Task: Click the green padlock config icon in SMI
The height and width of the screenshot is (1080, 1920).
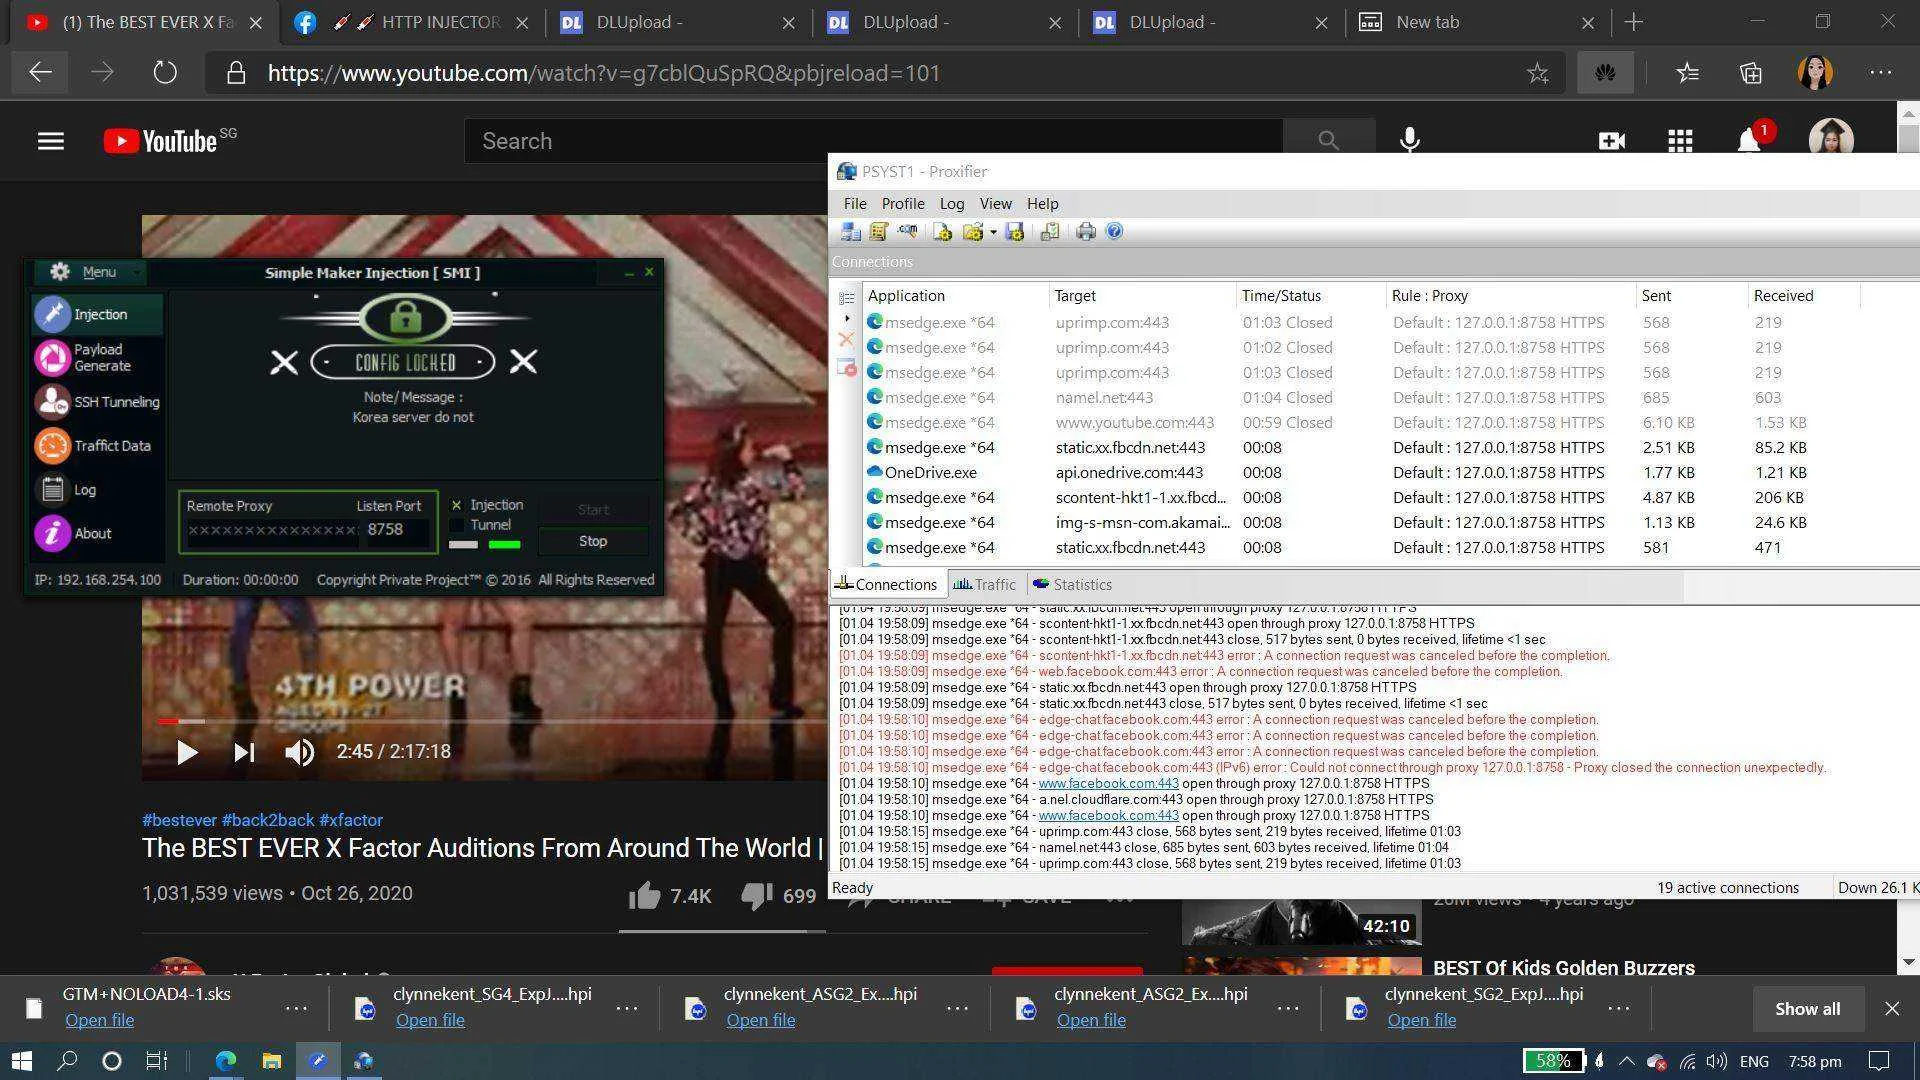Action: [x=404, y=319]
